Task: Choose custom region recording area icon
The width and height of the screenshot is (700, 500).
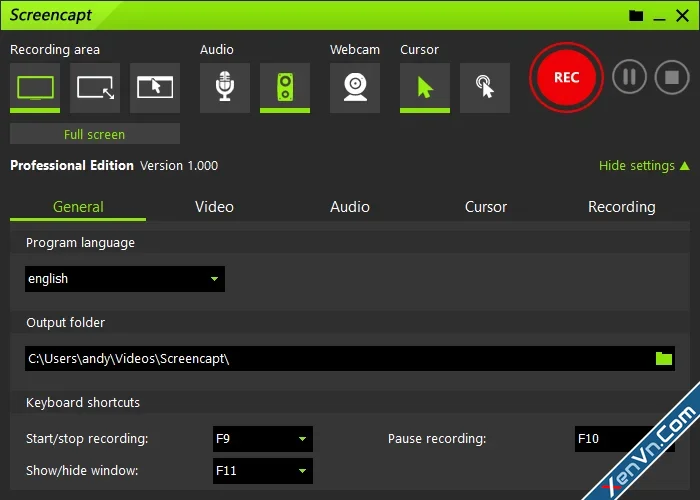Action: tap(95, 88)
